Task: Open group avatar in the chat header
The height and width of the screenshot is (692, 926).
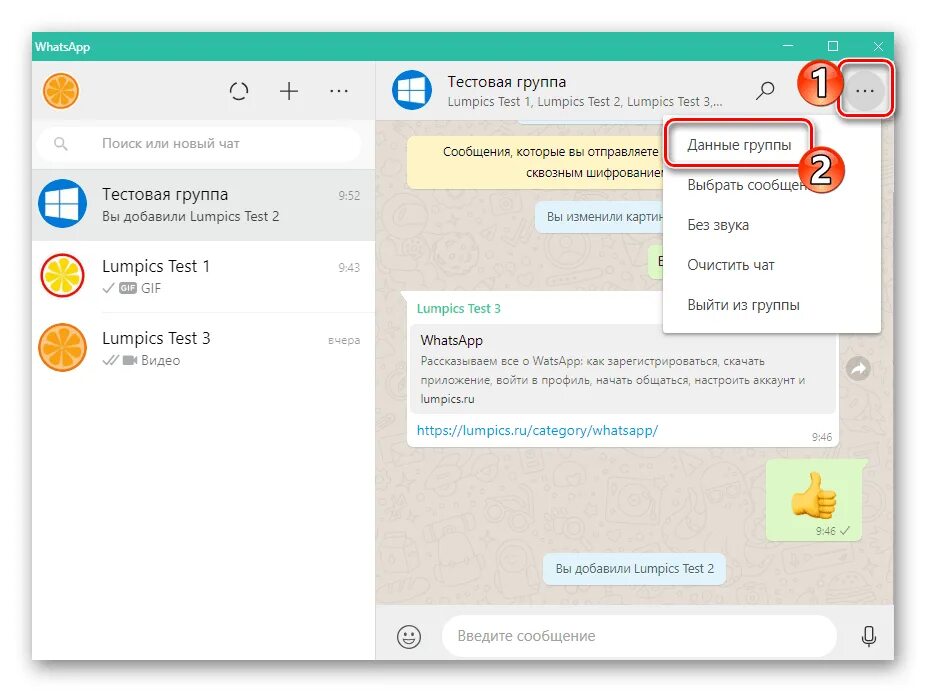Action: coord(412,90)
